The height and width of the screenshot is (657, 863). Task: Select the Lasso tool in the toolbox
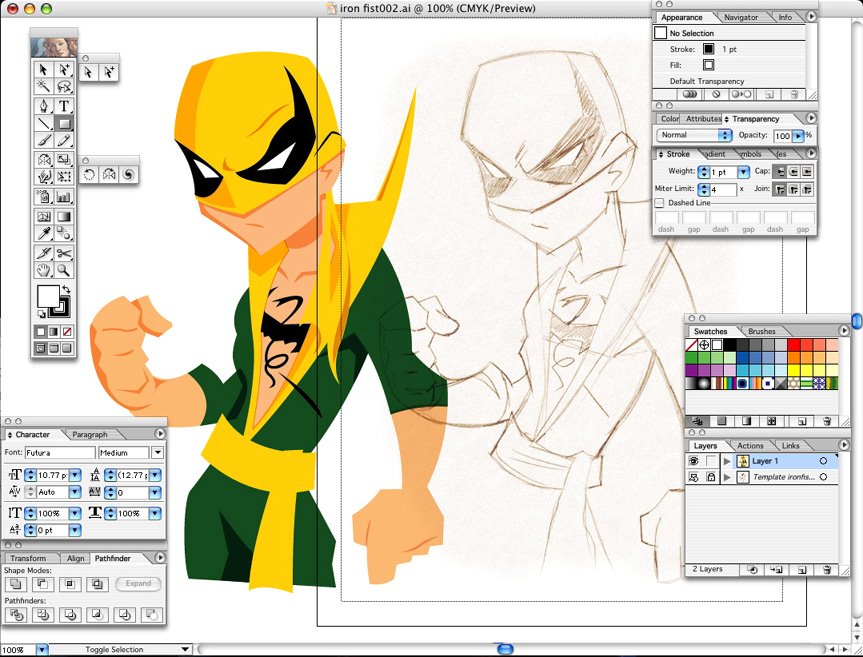(x=64, y=86)
